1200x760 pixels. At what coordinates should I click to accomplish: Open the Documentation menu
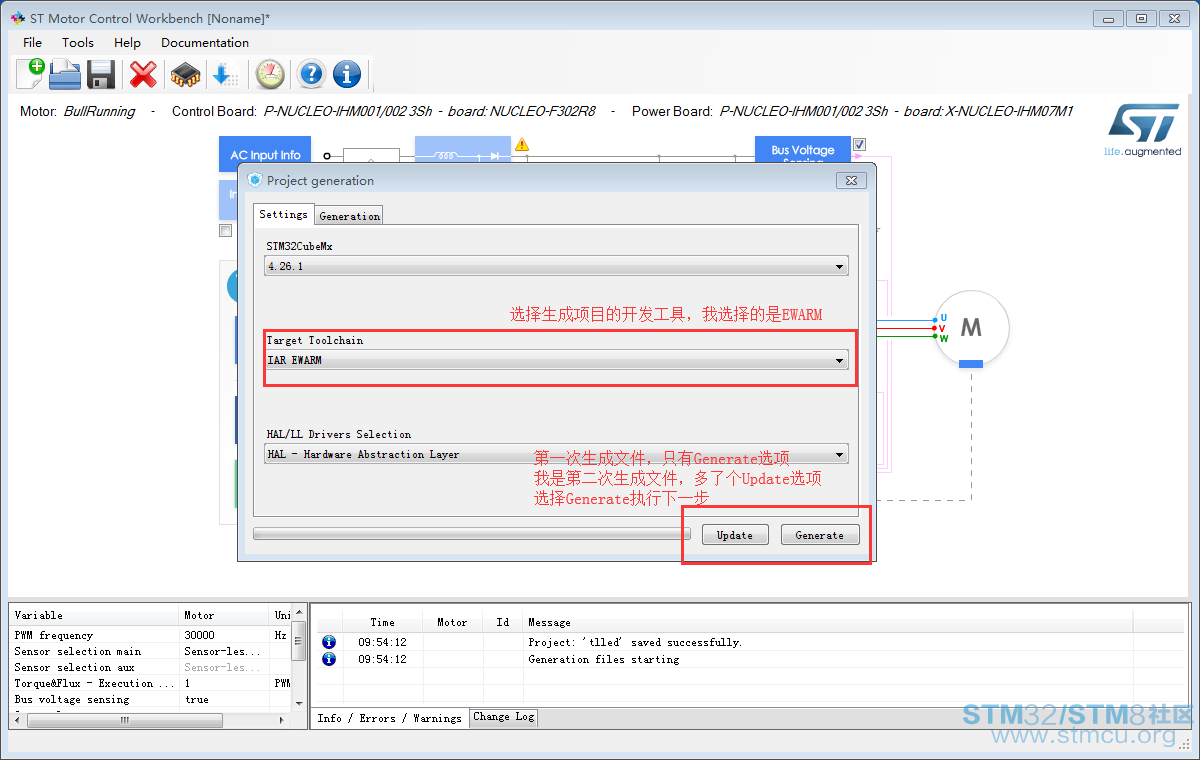coord(205,42)
